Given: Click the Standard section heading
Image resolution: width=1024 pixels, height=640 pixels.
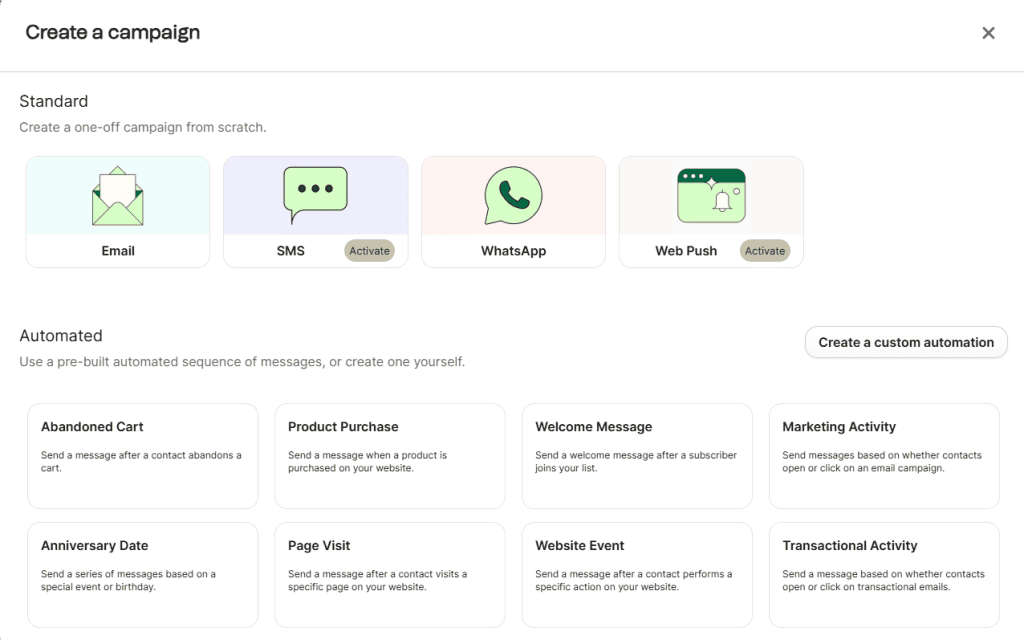Looking at the screenshot, I should [54, 101].
